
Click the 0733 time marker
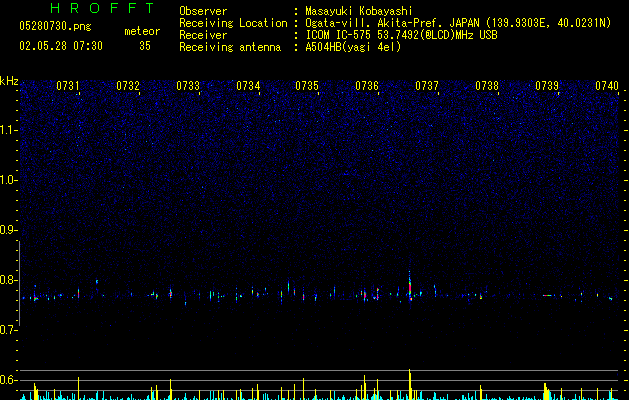[x=188, y=86]
